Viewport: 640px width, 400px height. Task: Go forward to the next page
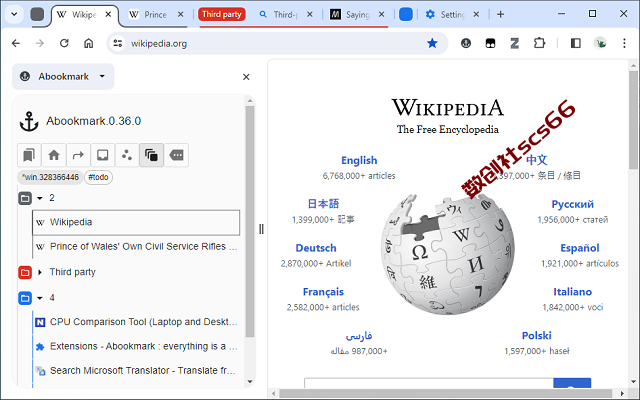[40, 43]
